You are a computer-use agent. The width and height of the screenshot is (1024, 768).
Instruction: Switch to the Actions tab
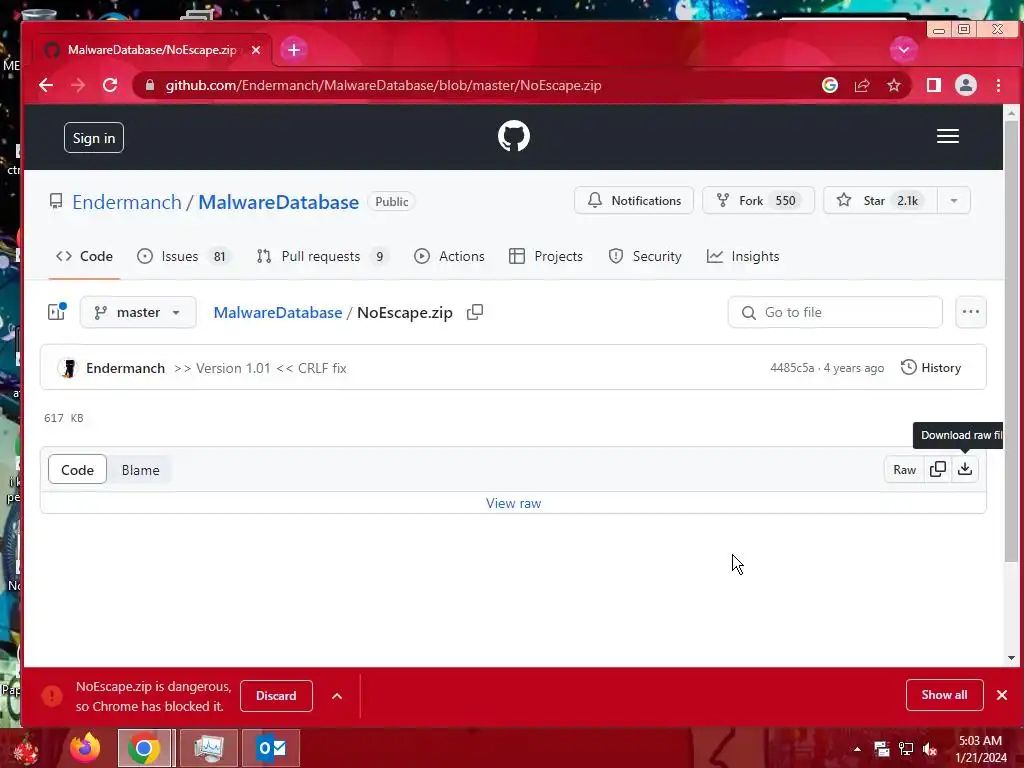449,256
